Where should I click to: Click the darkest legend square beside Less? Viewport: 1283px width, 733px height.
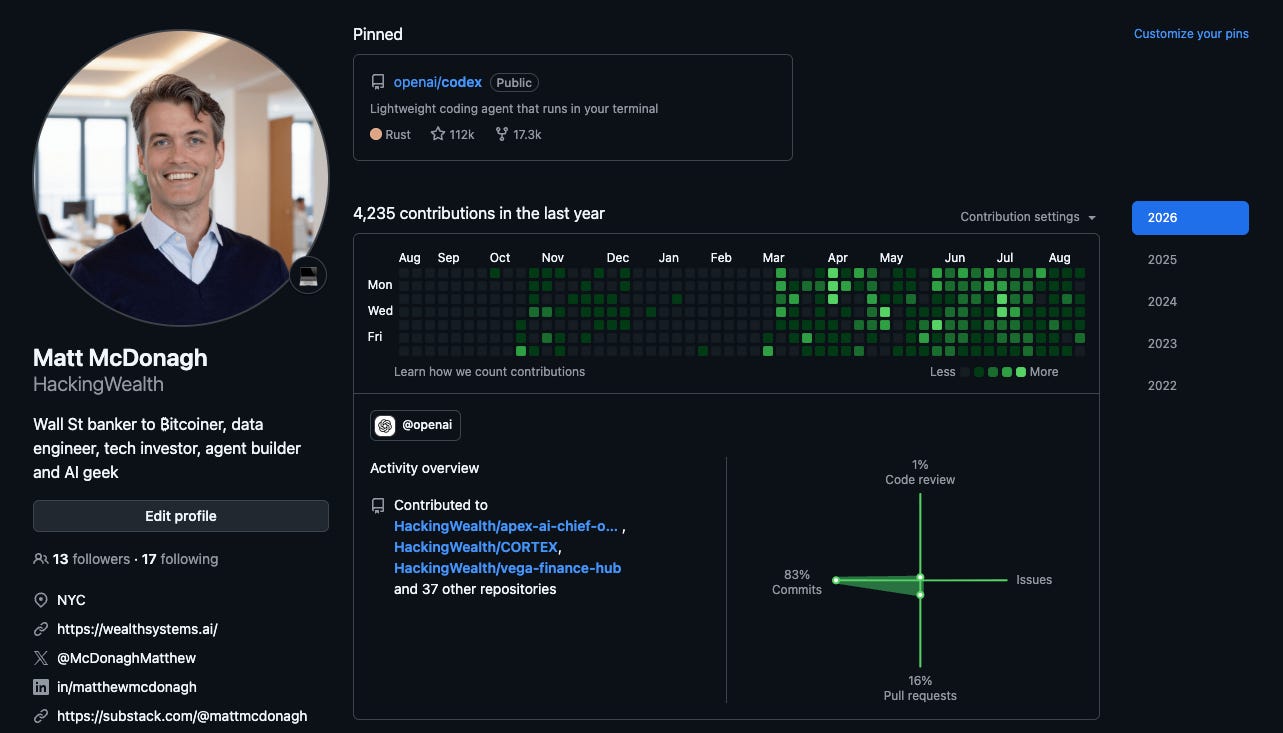click(x=965, y=372)
